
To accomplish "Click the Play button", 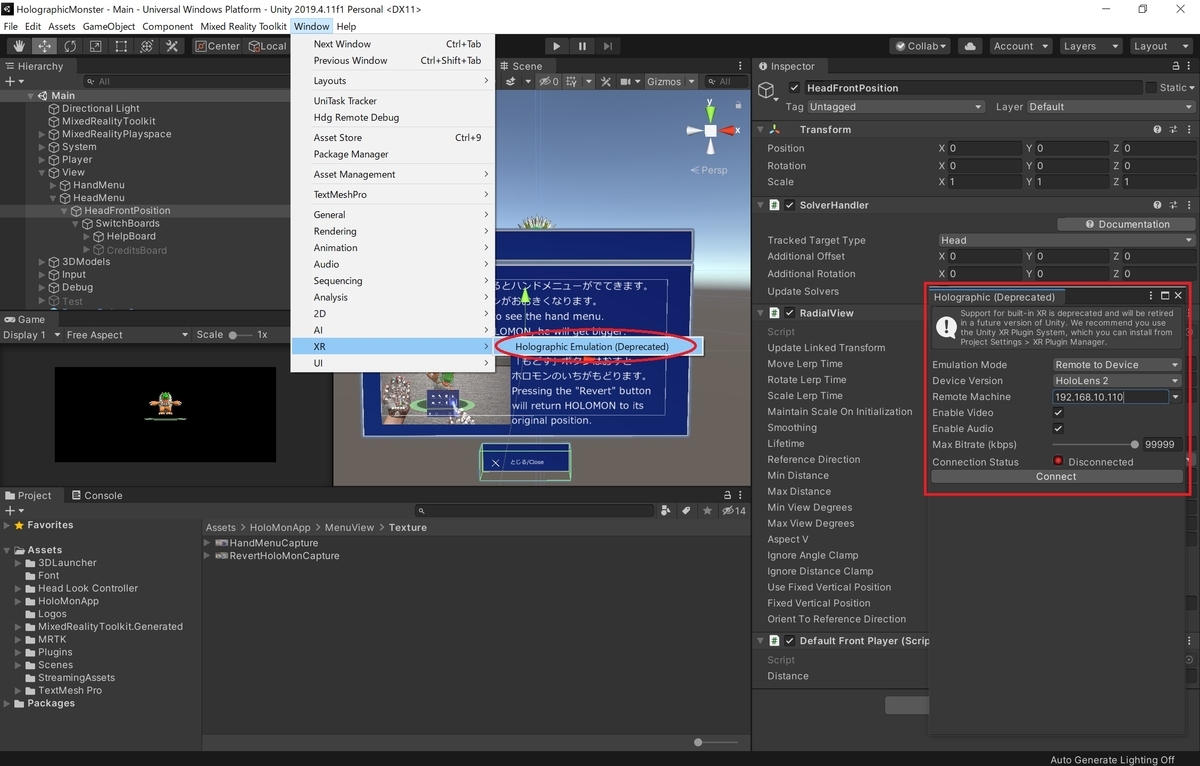I will click(x=557, y=46).
